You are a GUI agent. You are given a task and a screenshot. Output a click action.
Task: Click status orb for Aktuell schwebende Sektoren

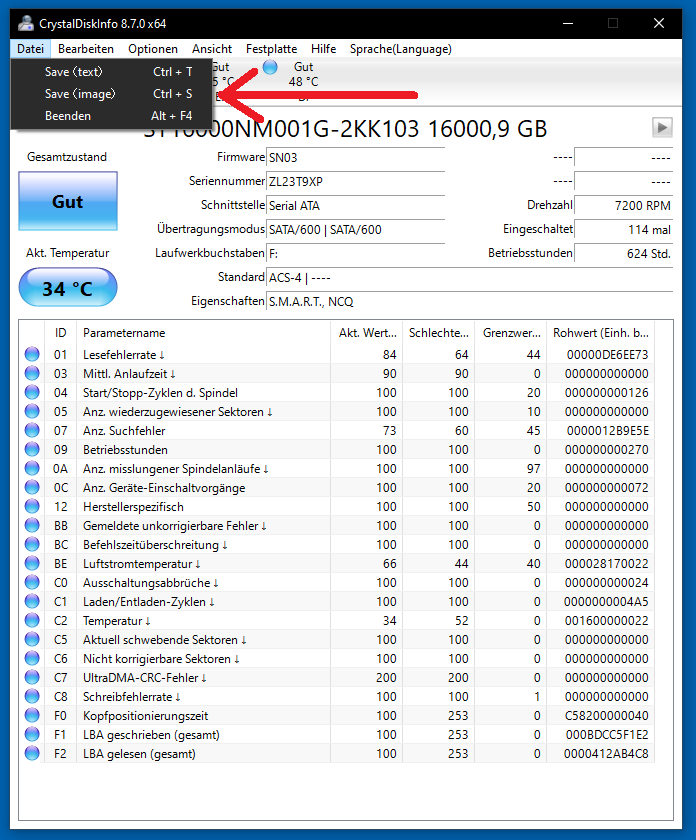pos(32,639)
